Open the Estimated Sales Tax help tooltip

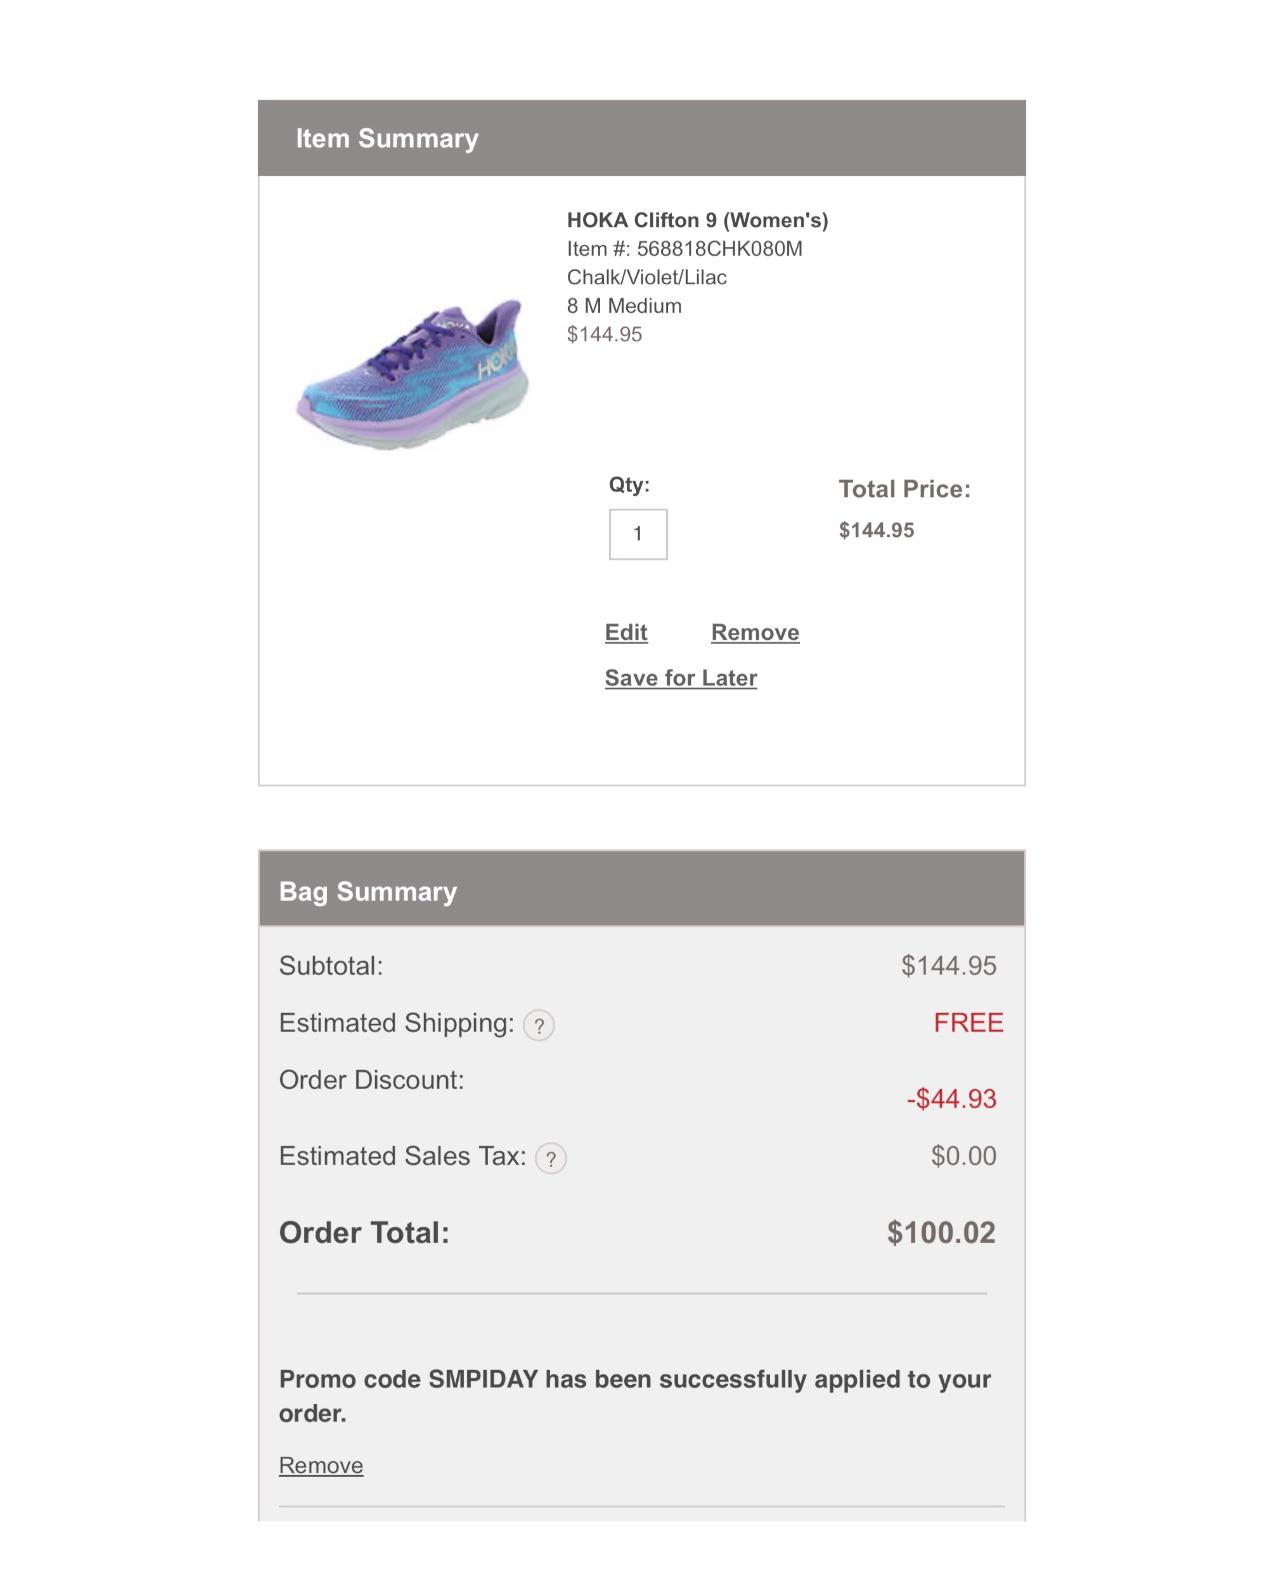click(552, 1156)
